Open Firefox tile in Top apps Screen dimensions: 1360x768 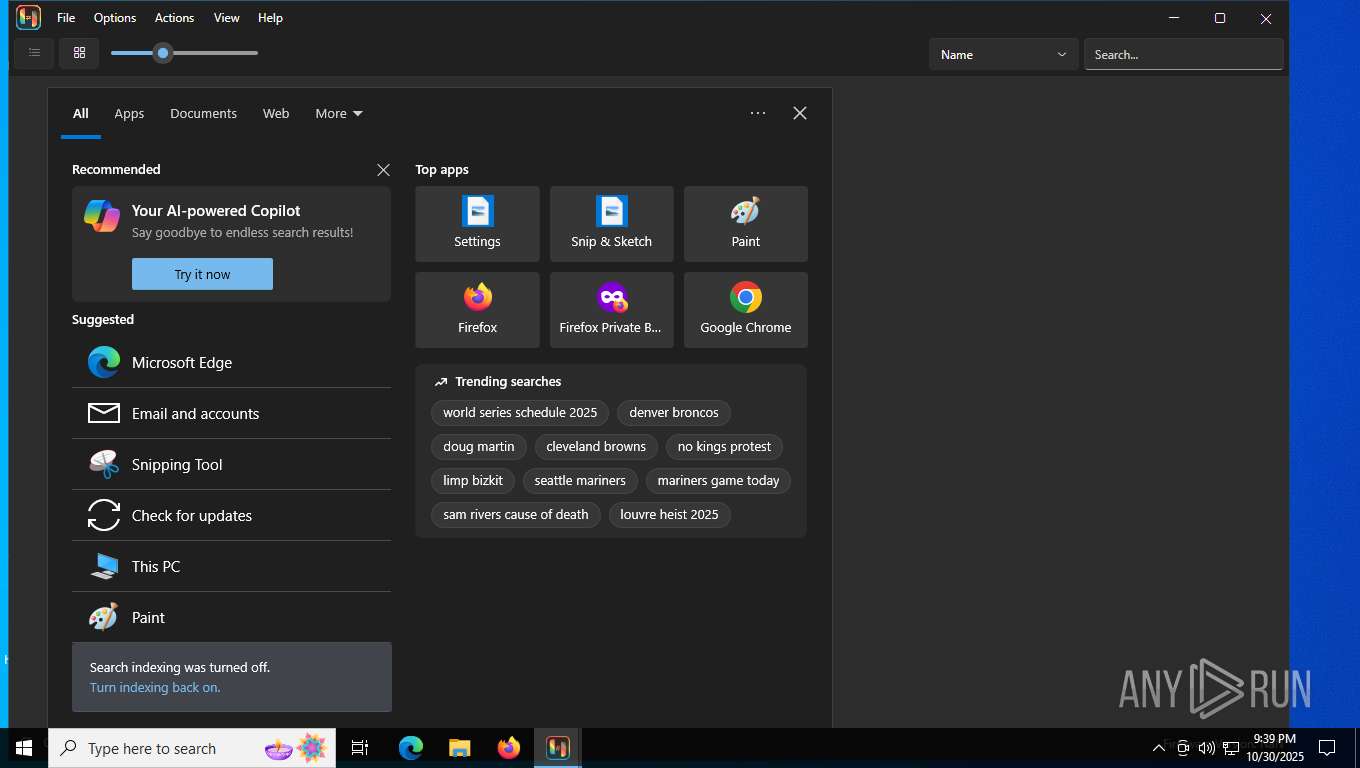477,310
